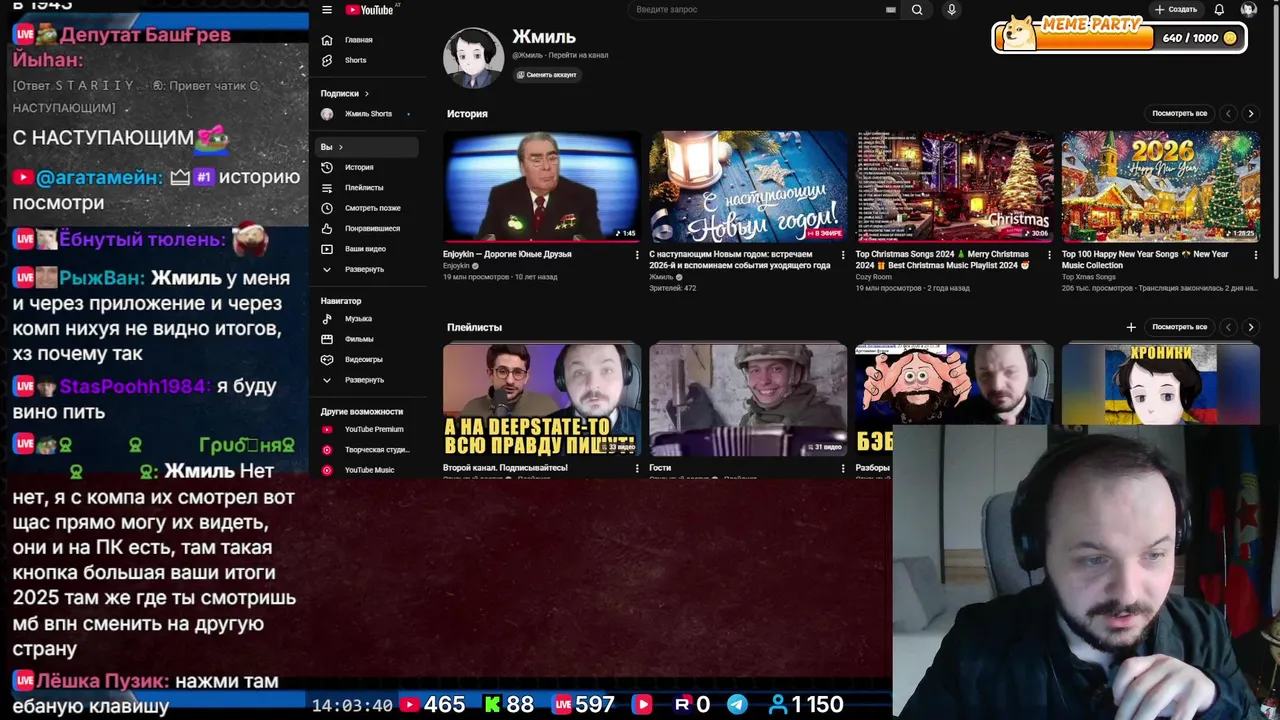
Task: Expand the Подписки section header
Action: (x=345, y=93)
